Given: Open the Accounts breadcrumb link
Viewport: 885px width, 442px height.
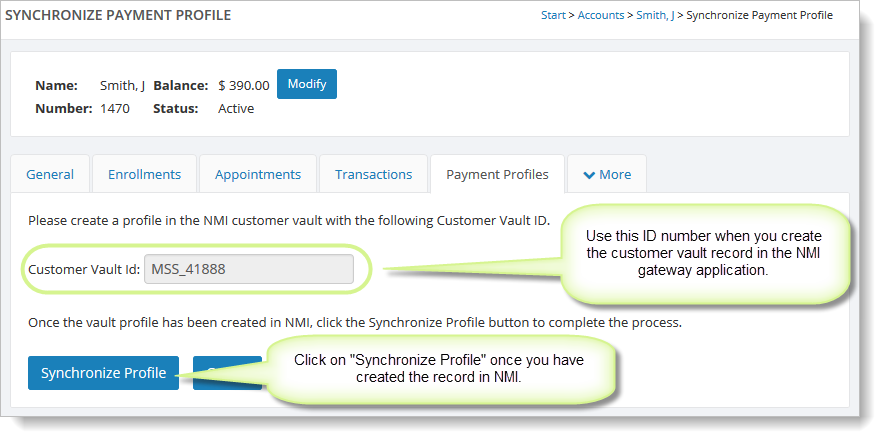Looking at the screenshot, I should click(x=601, y=15).
